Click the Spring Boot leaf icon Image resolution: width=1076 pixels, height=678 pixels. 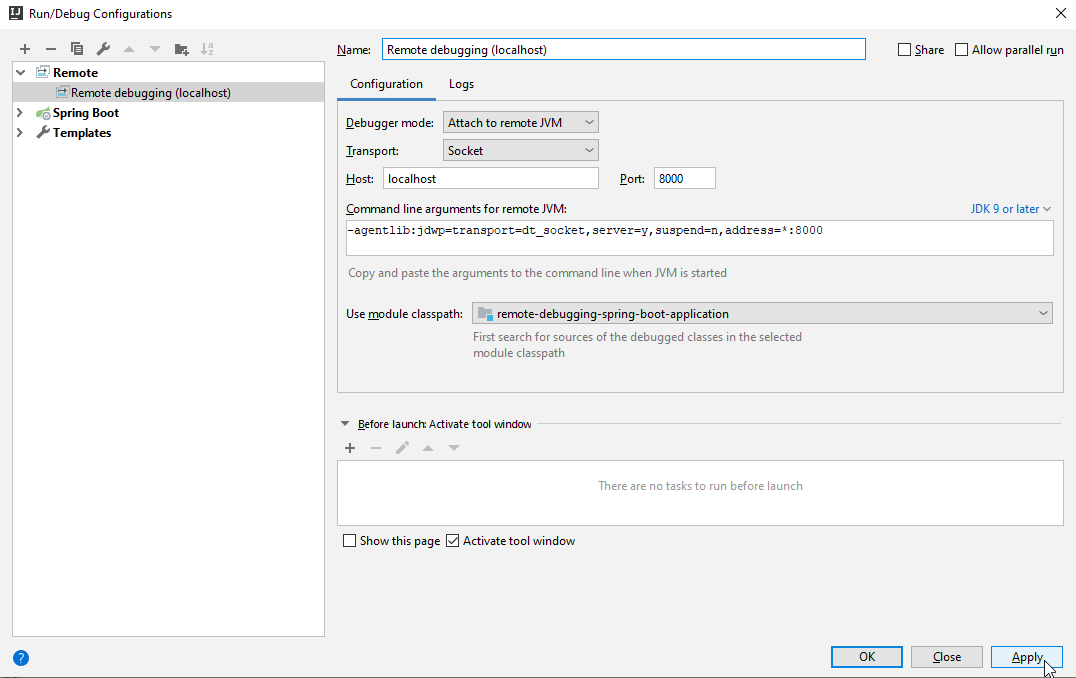[43, 113]
